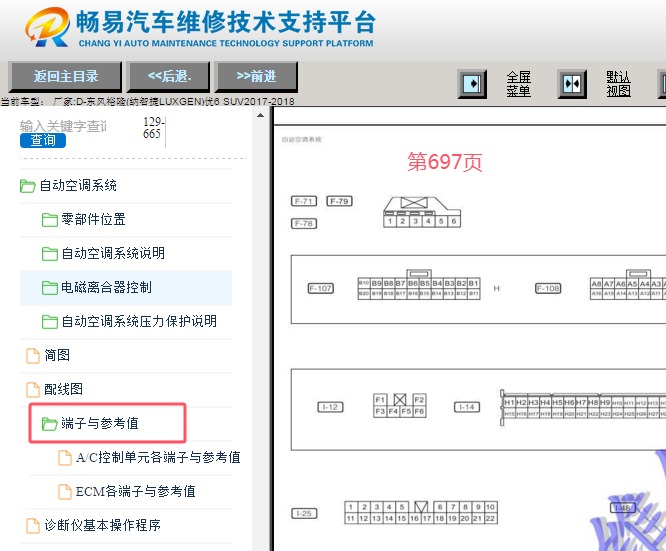Click the default view split icon
Screen dimensions: 666x551
click(x=572, y=84)
